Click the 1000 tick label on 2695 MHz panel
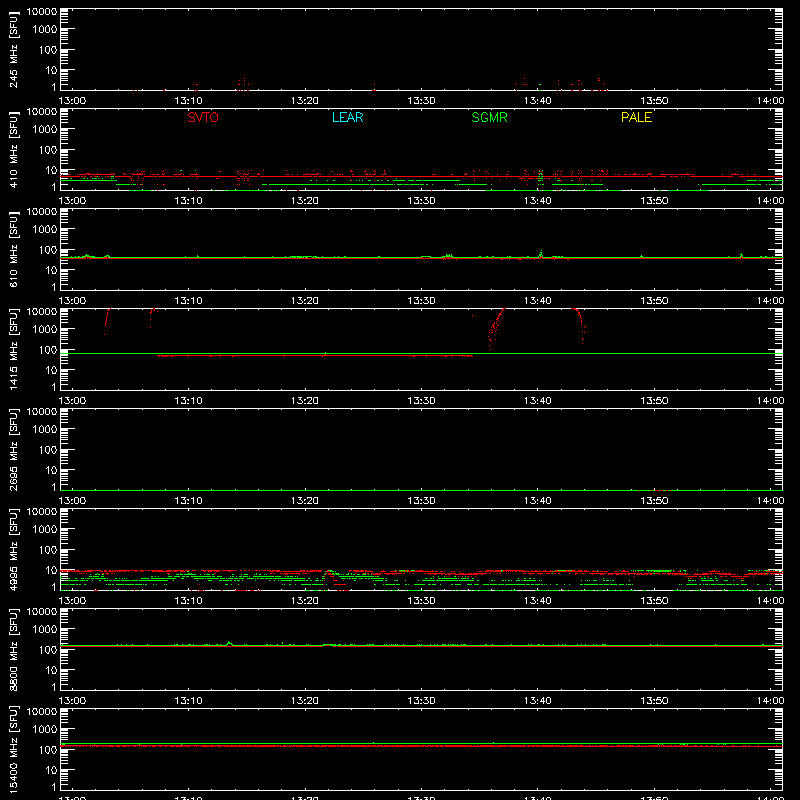This screenshot has width=800, height=800. click(45, 430)
